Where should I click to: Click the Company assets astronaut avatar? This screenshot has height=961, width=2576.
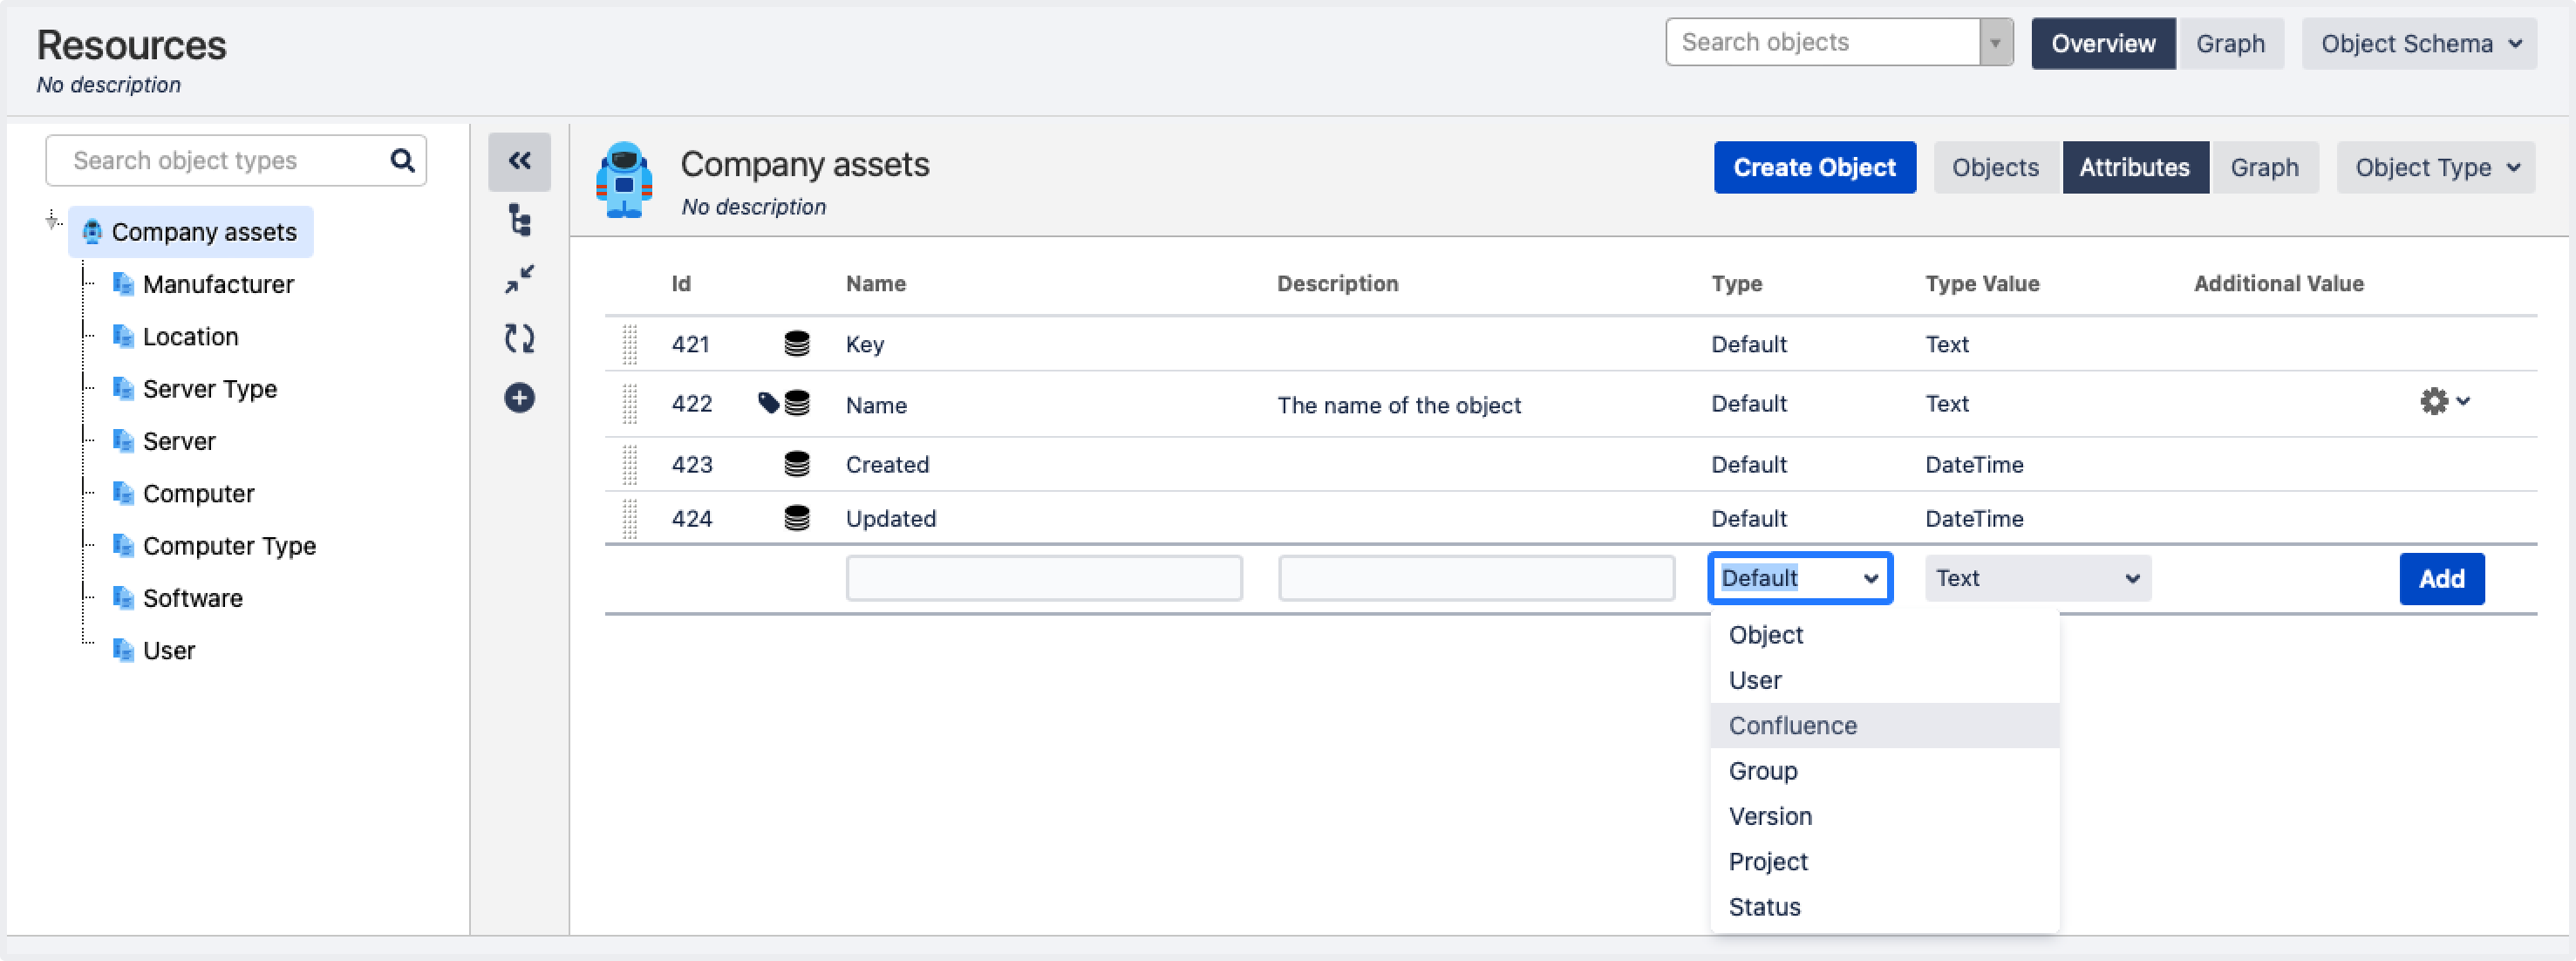point(624,180)
